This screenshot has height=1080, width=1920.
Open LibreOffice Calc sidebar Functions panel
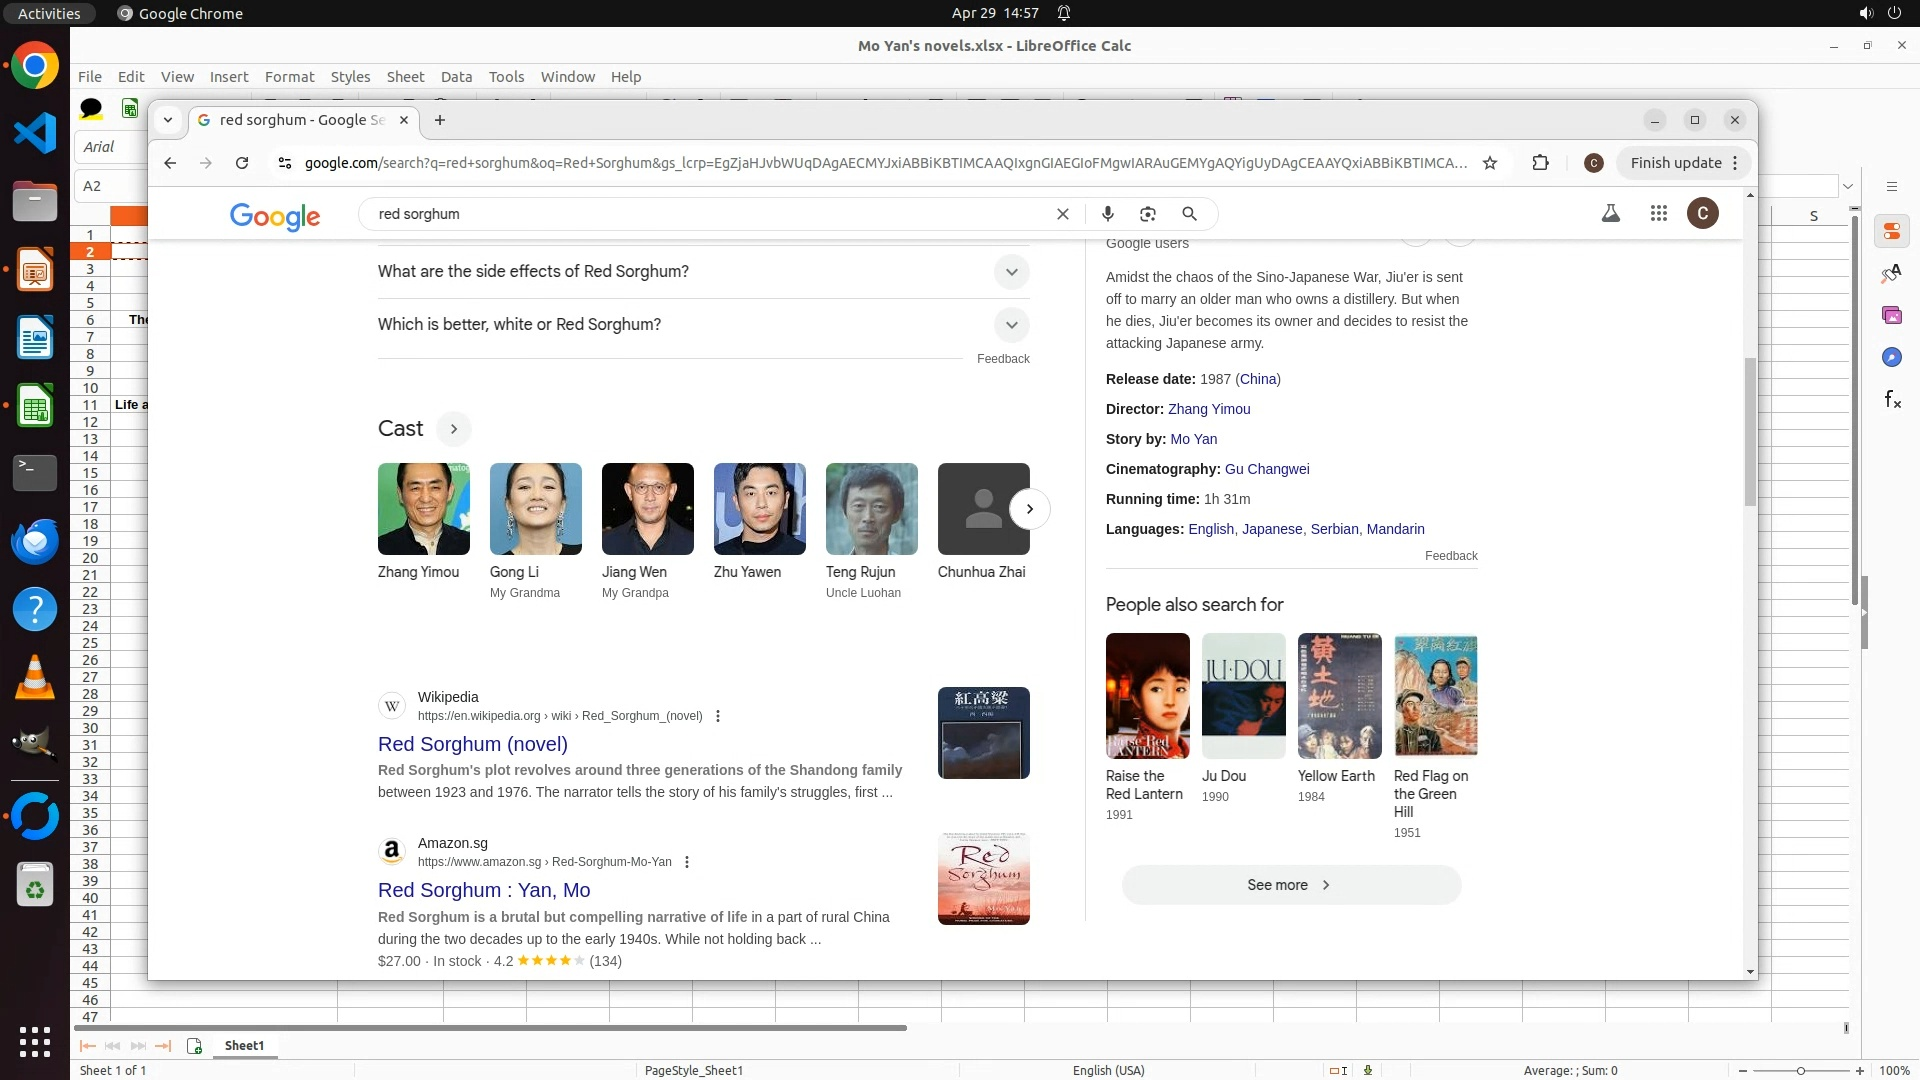(1892, 400)
